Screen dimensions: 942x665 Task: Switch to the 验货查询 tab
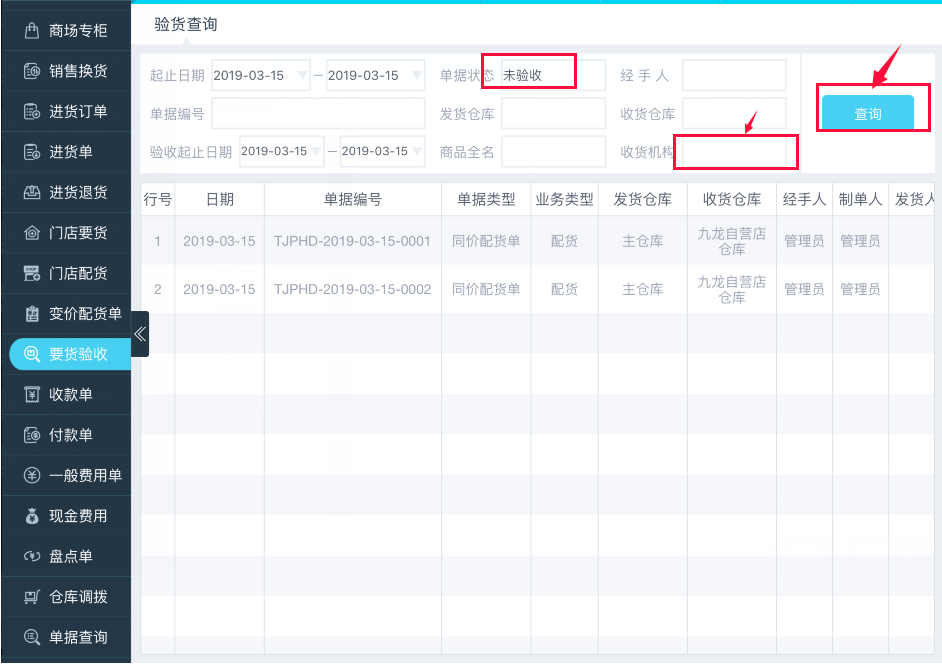click(x=186, y=25)
